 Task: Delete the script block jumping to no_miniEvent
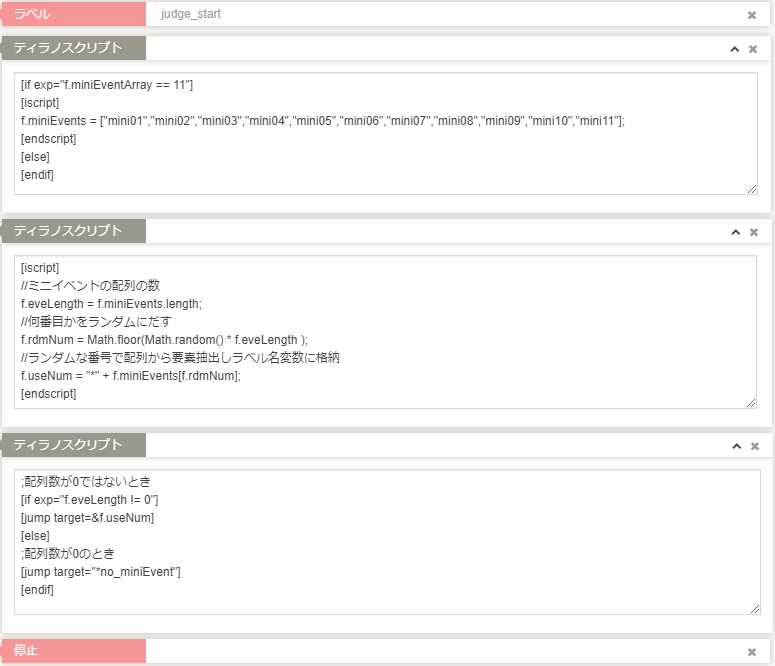point(754,446)
